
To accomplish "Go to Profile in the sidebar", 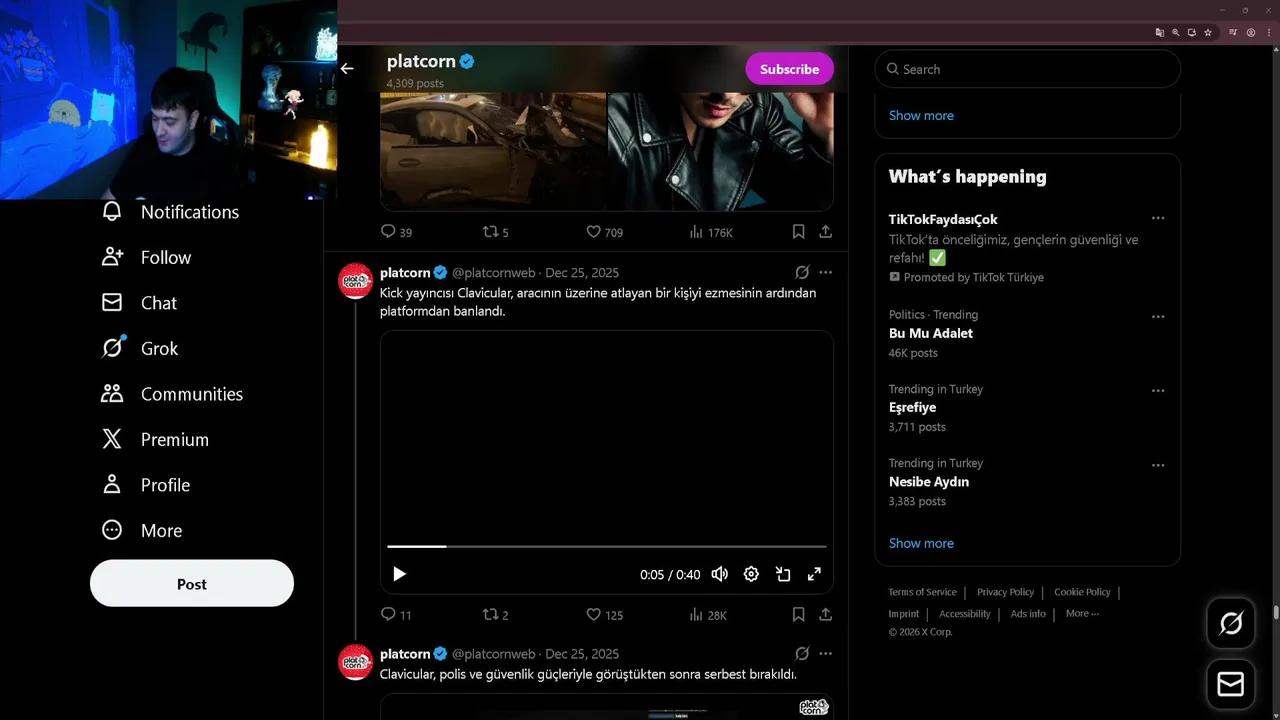I will [x=147, y=485].
